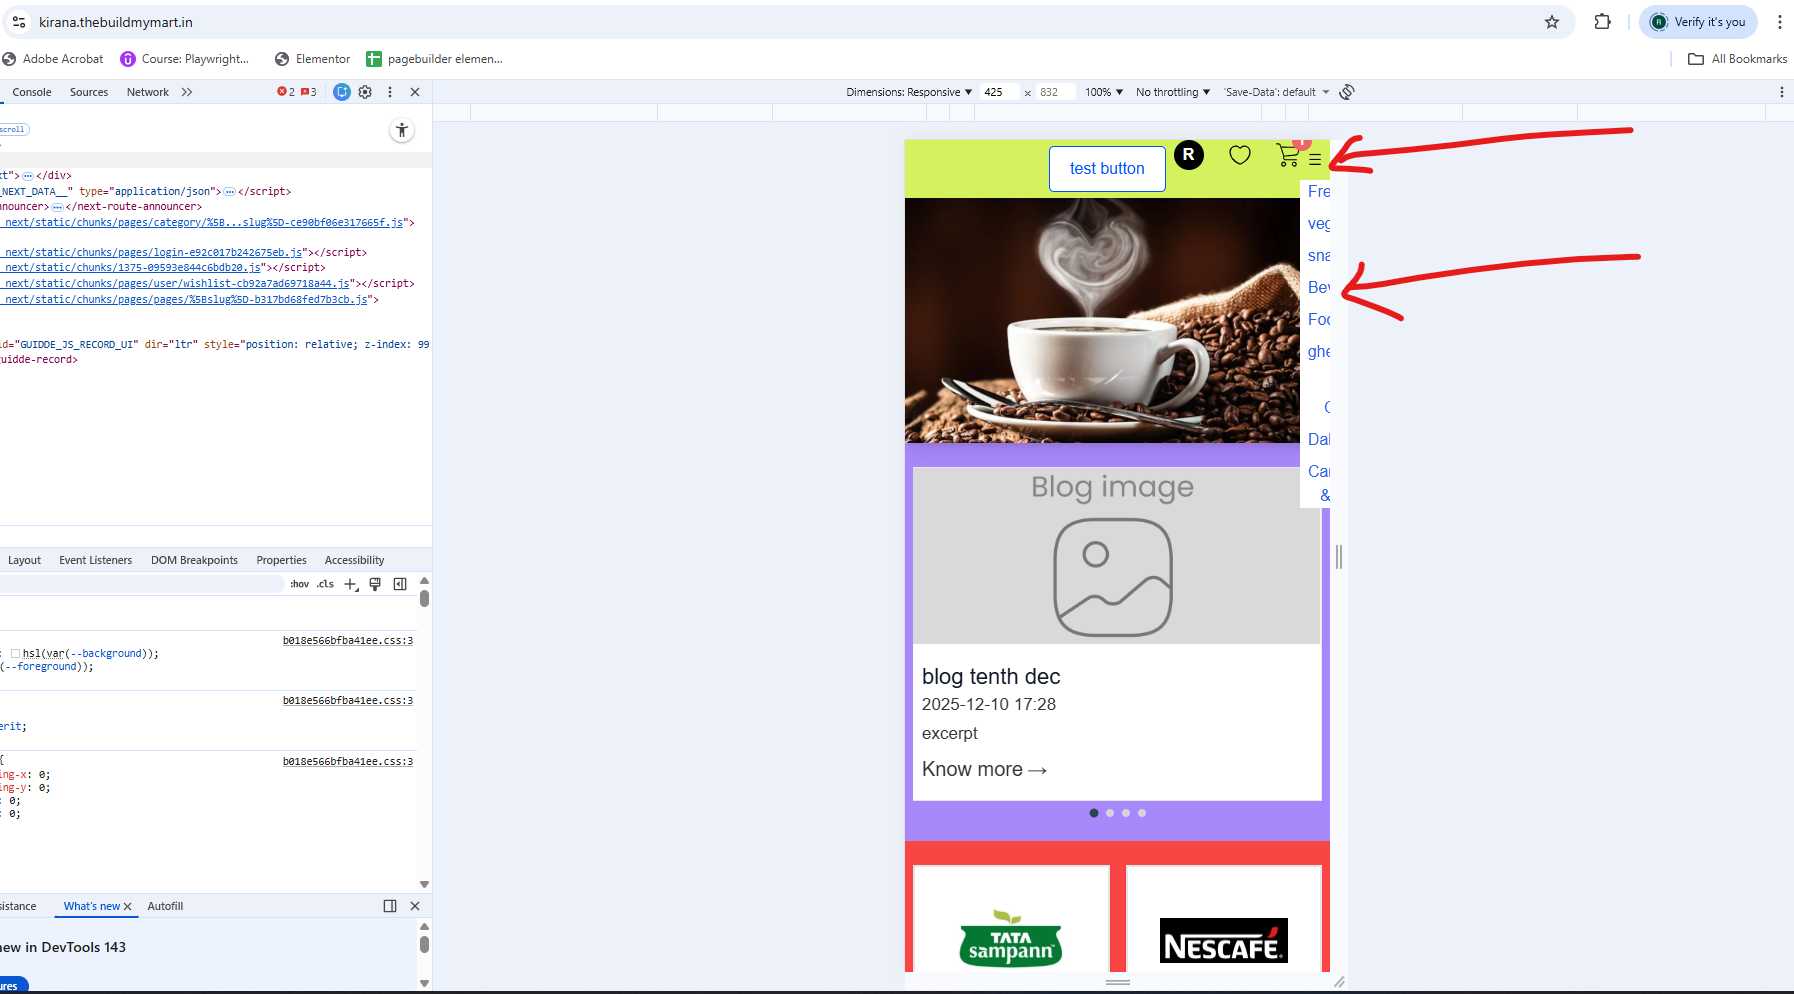Expand the collapsed div ellipsis
Viewport: 1794px width, 994px height.
pyautogui.click(x=28, y=176)
